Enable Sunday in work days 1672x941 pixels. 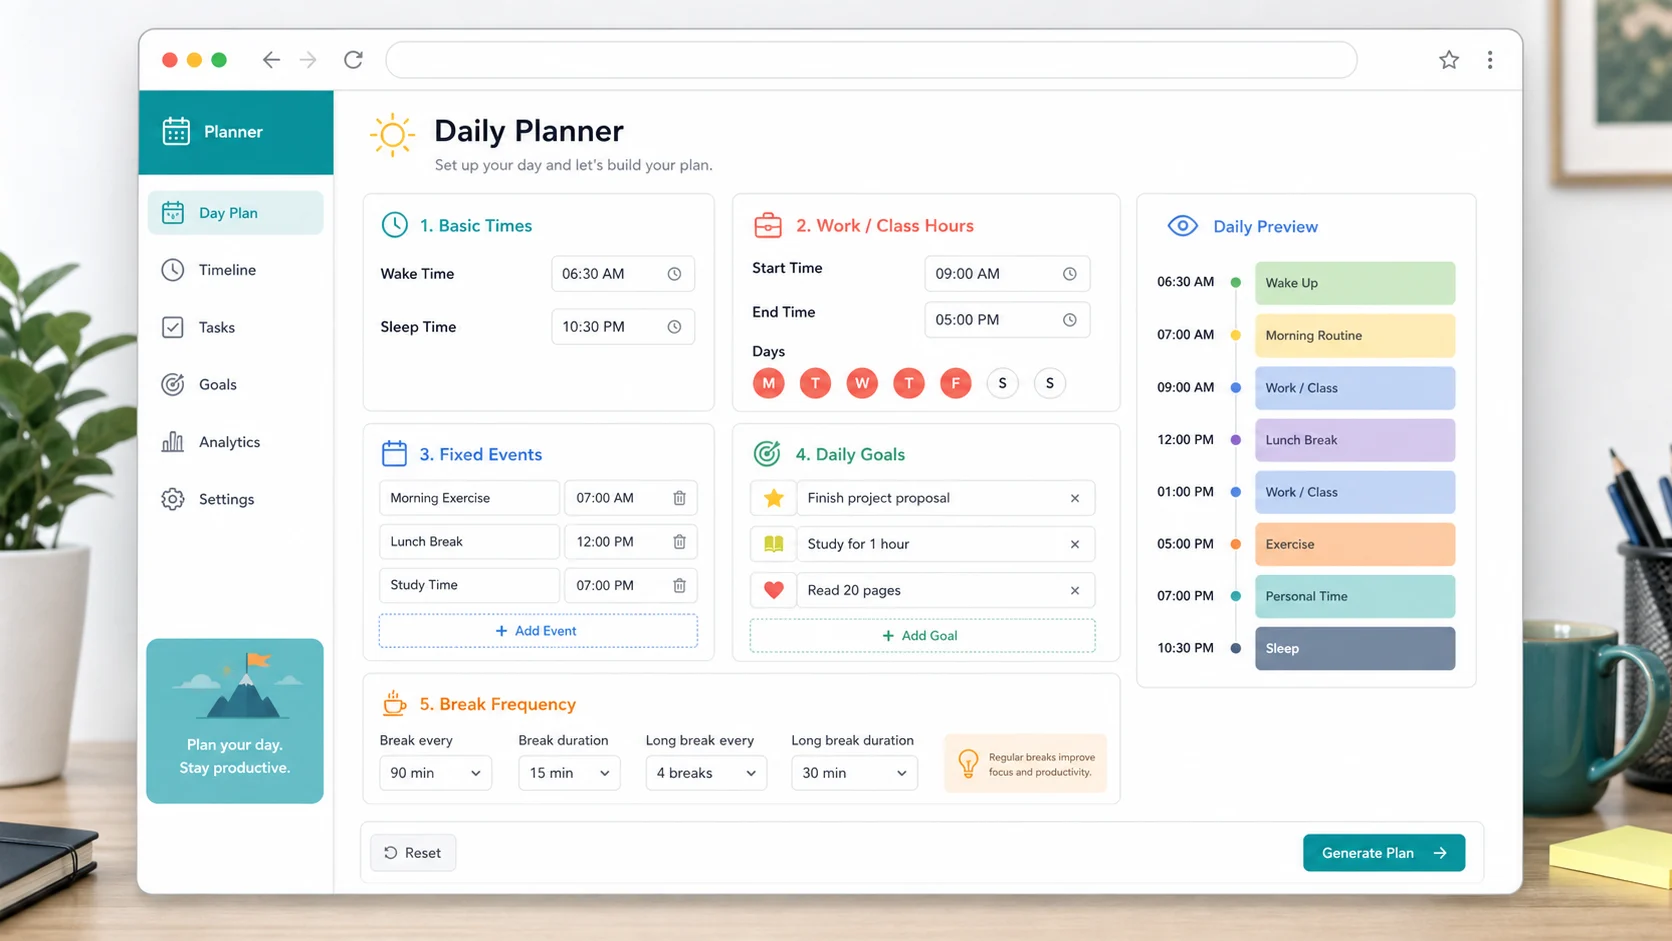1049,383
